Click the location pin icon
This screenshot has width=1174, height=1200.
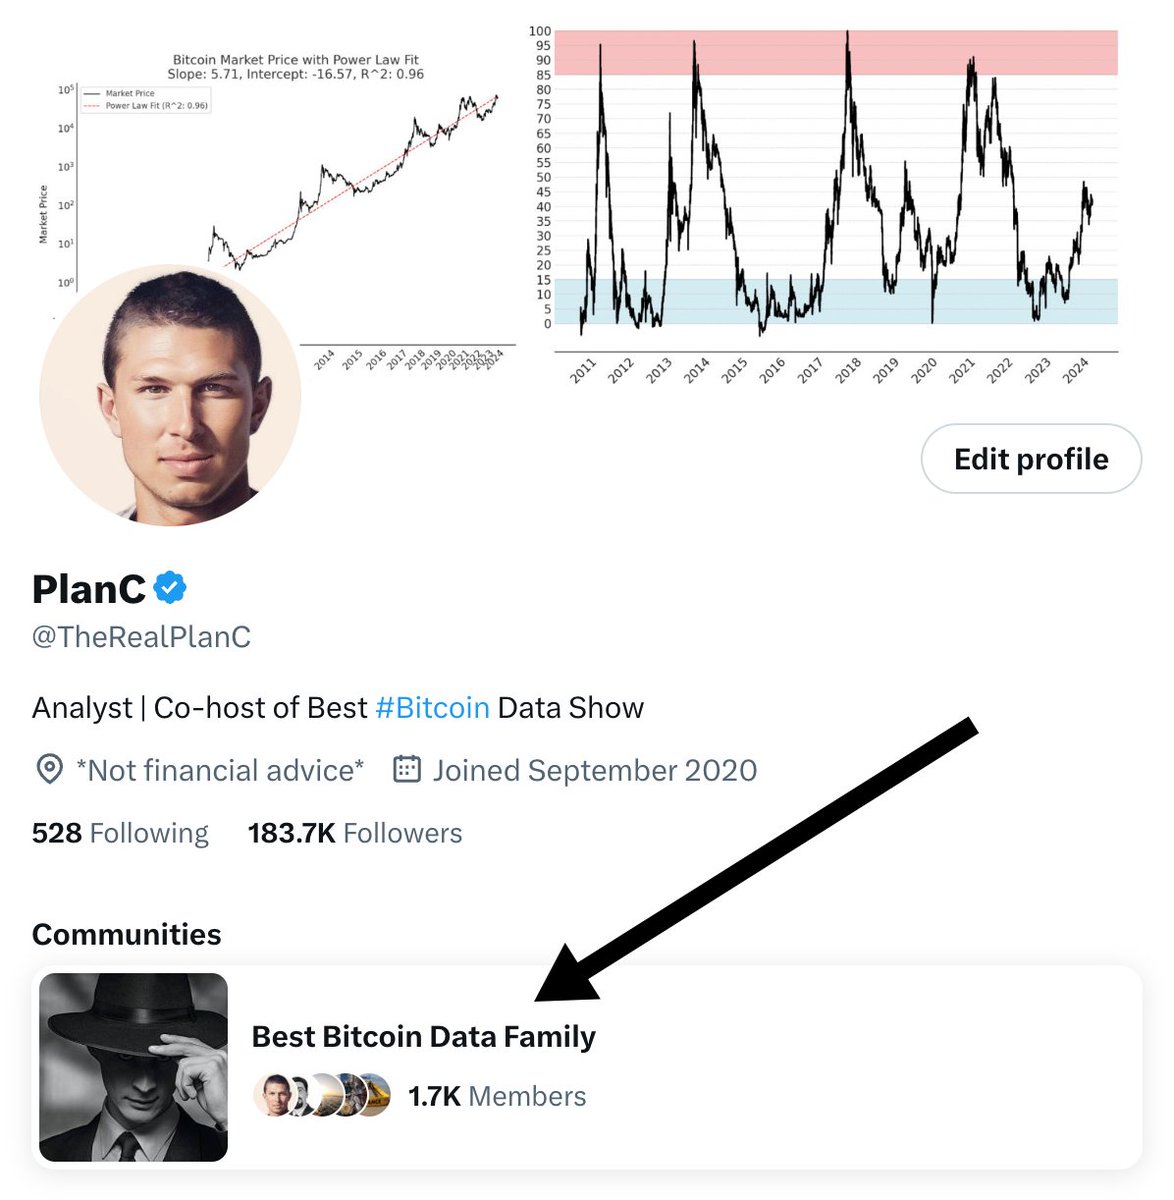pyautogui.click(x=49, y=770)
